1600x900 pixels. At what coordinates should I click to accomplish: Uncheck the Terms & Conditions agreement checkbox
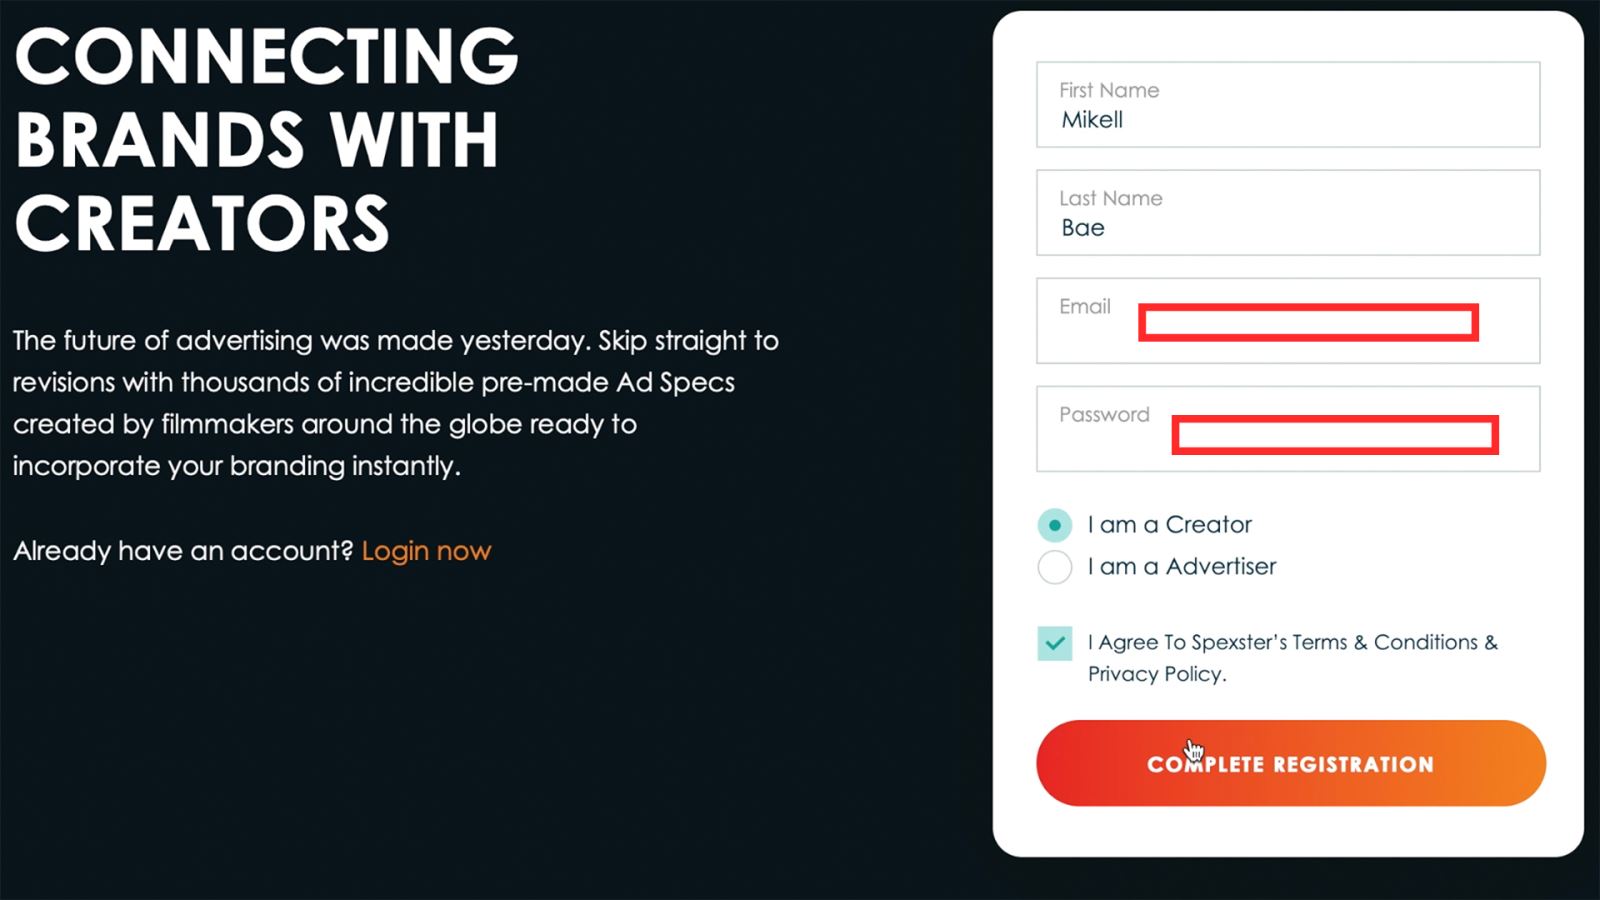point(1054,643)
